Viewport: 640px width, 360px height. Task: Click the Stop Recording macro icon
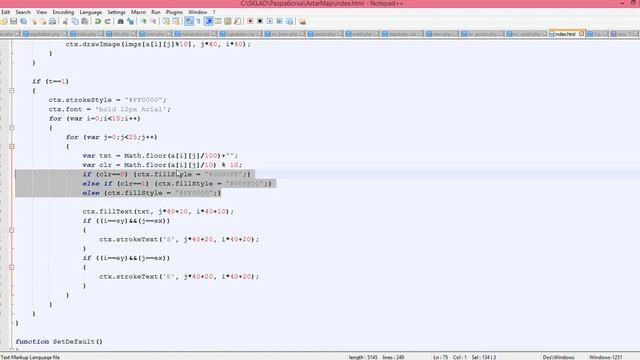click(x=260, y=21)
